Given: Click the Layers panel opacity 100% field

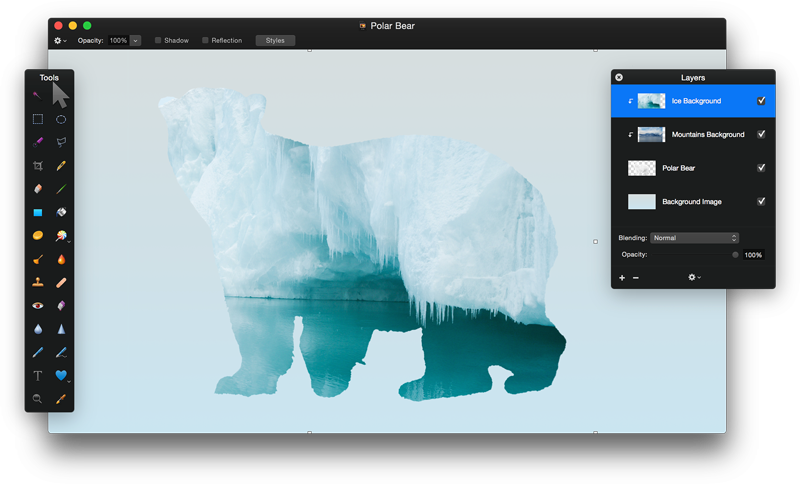Looking at the screenshot, I should (x=753, y=254).
